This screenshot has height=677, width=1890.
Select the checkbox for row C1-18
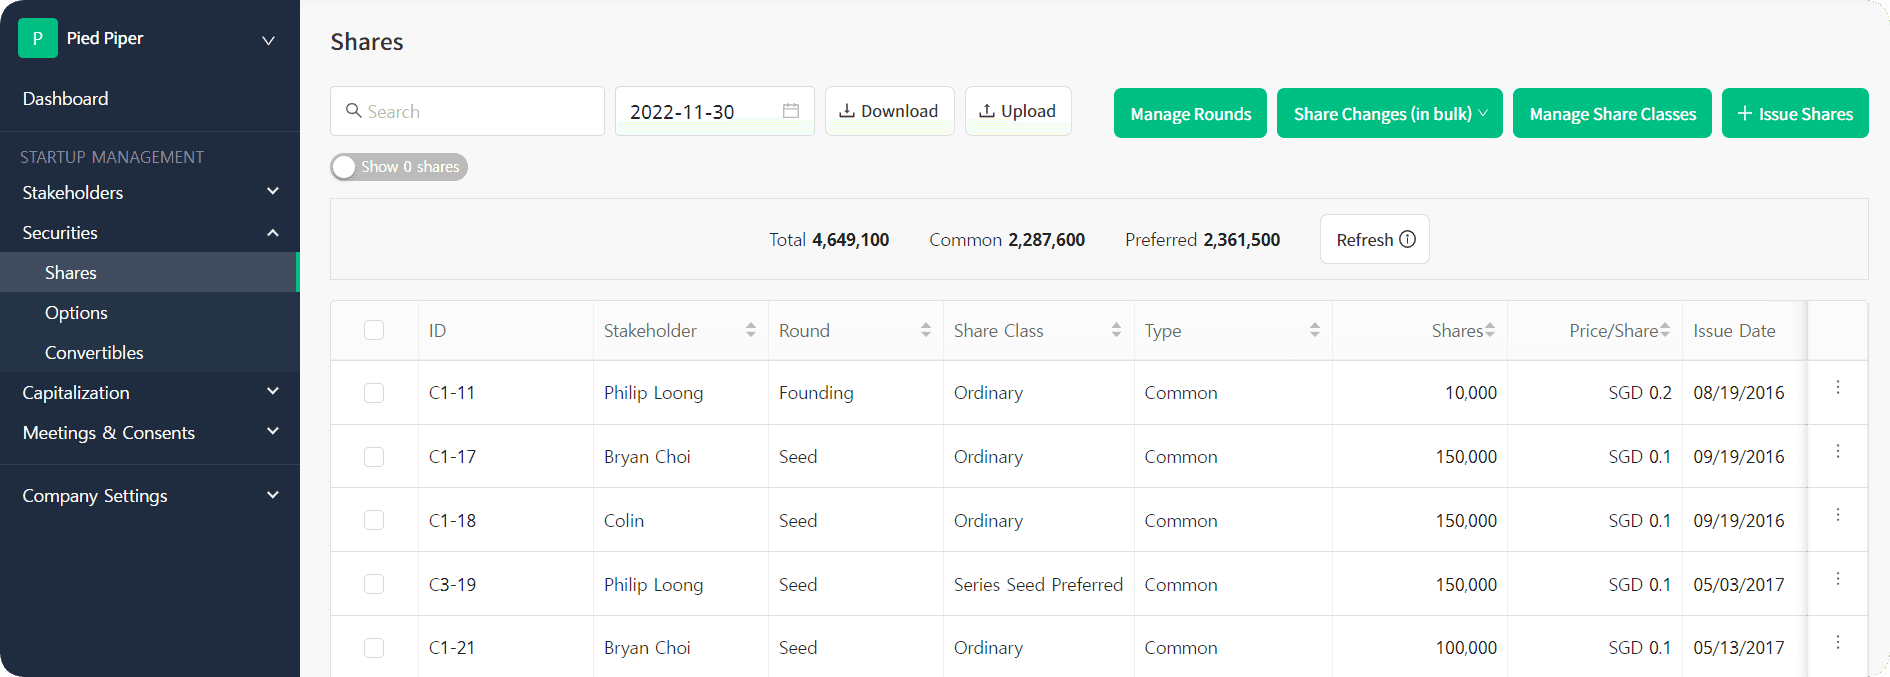coord(374,520)
